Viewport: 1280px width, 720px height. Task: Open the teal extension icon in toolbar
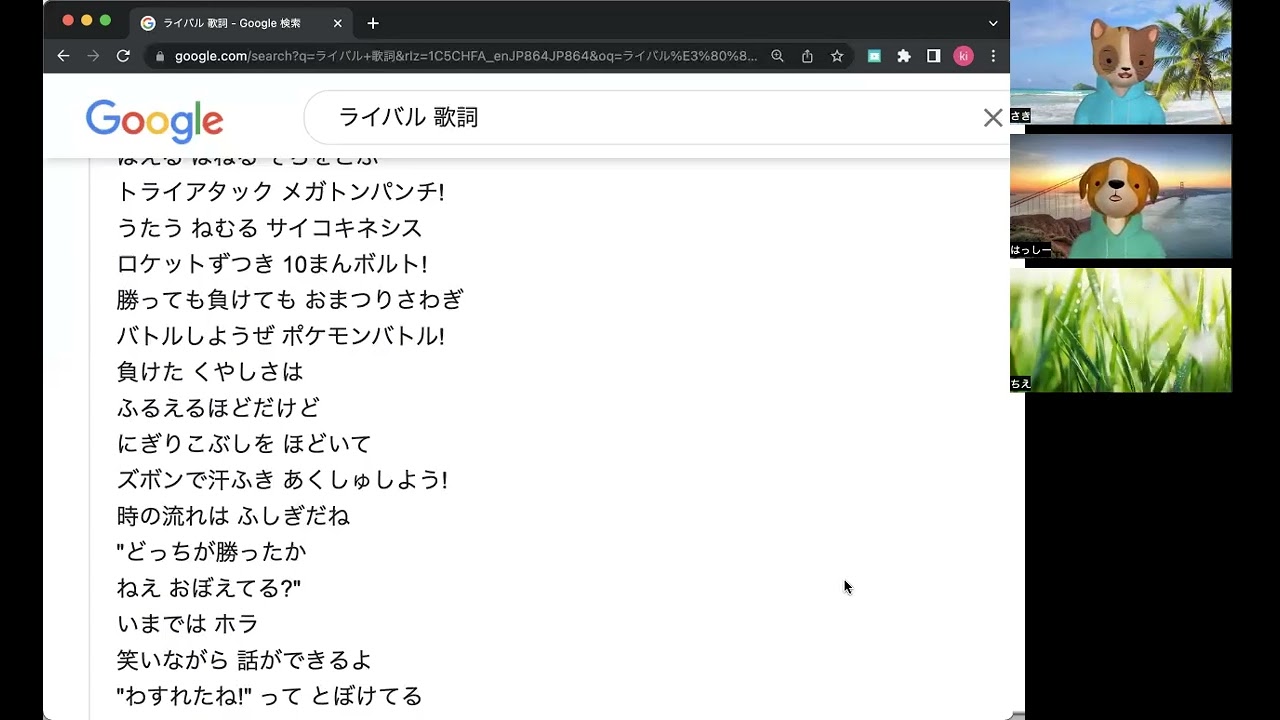point(874,56)
